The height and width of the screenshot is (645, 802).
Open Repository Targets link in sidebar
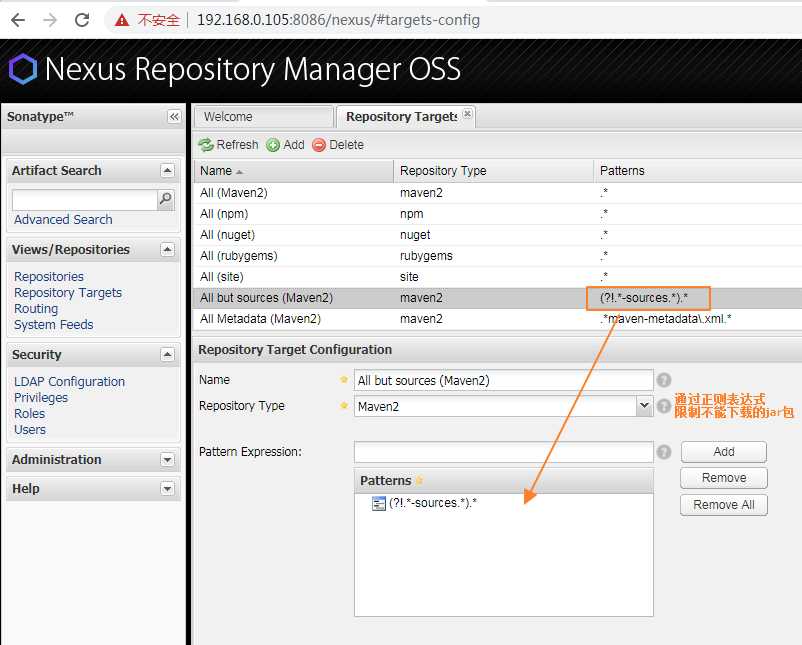(68, 293)
